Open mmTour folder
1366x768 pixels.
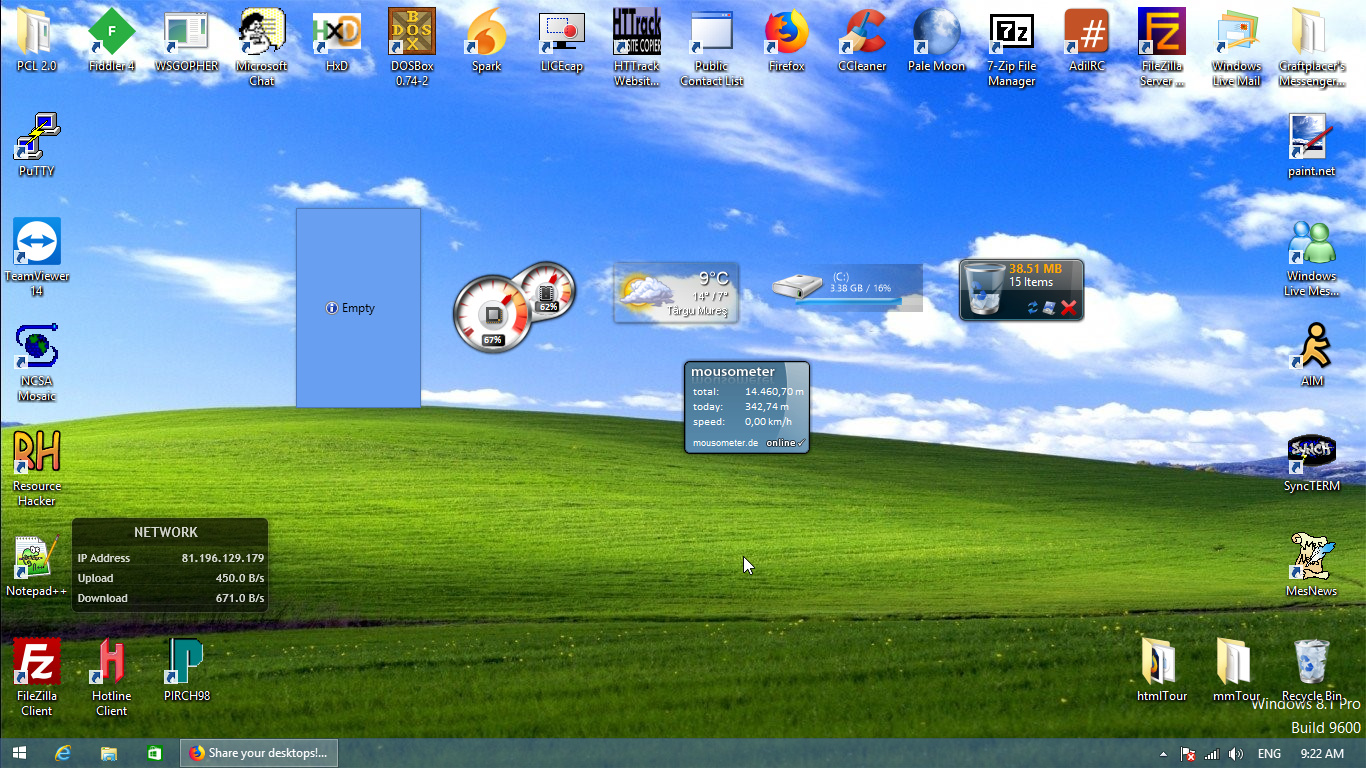tap(1236, 671)
